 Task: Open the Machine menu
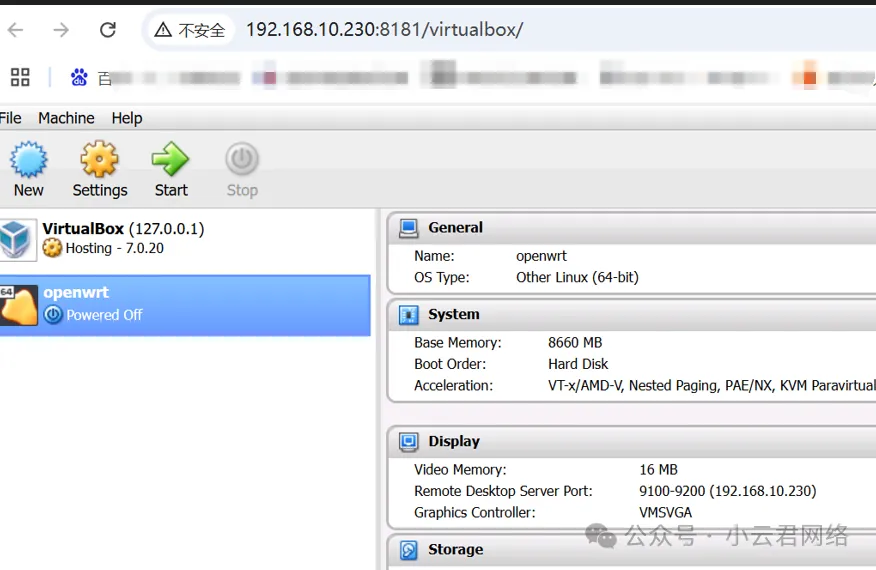[66, 118]
